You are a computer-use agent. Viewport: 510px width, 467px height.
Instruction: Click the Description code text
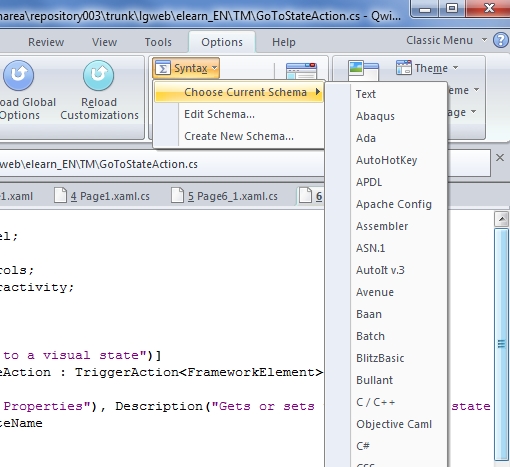coord(159,406)
